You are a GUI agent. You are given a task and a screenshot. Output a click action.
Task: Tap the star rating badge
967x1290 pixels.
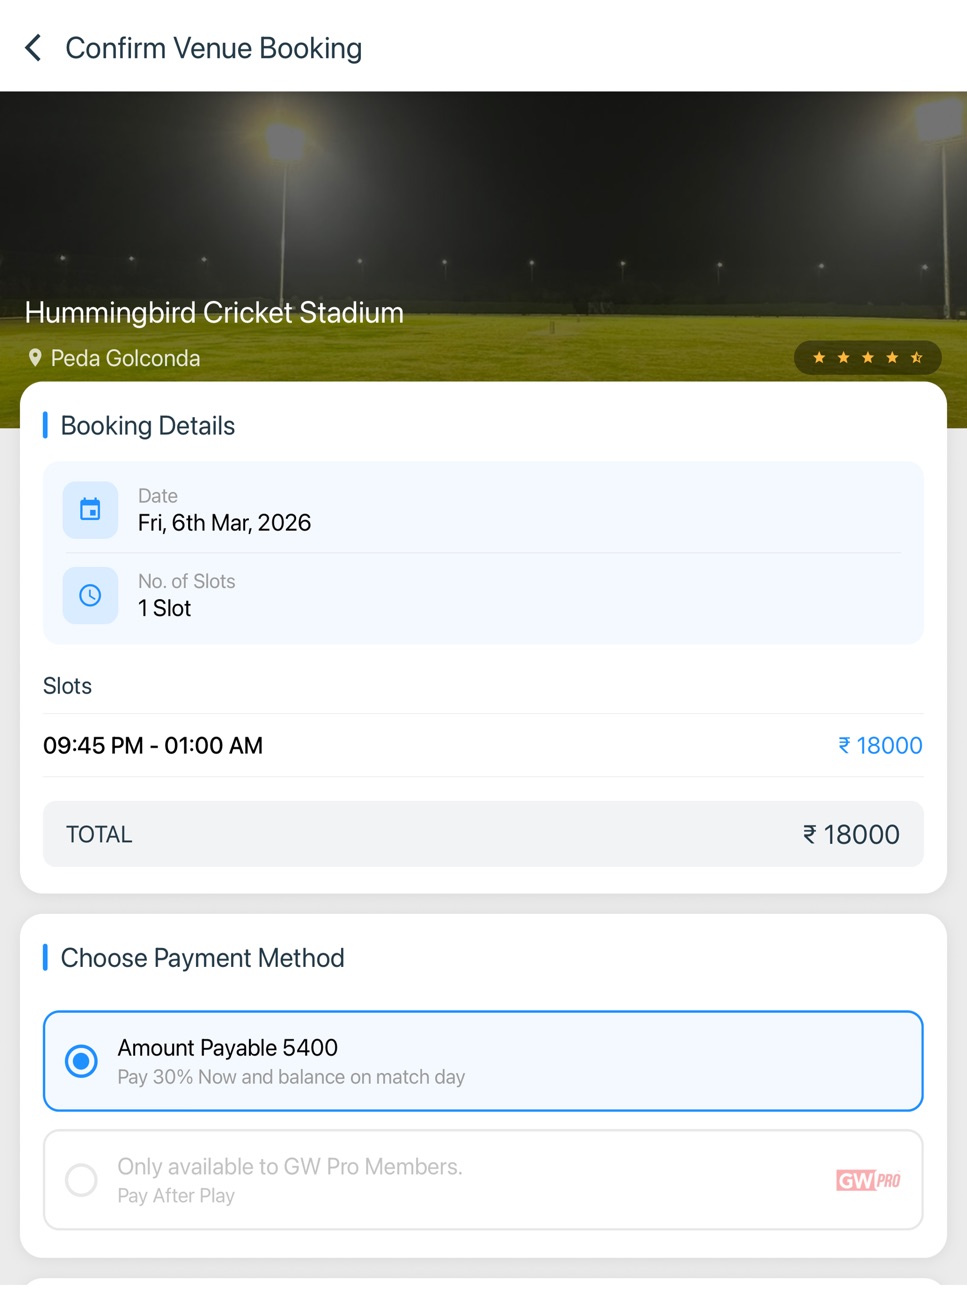[867, 358]
